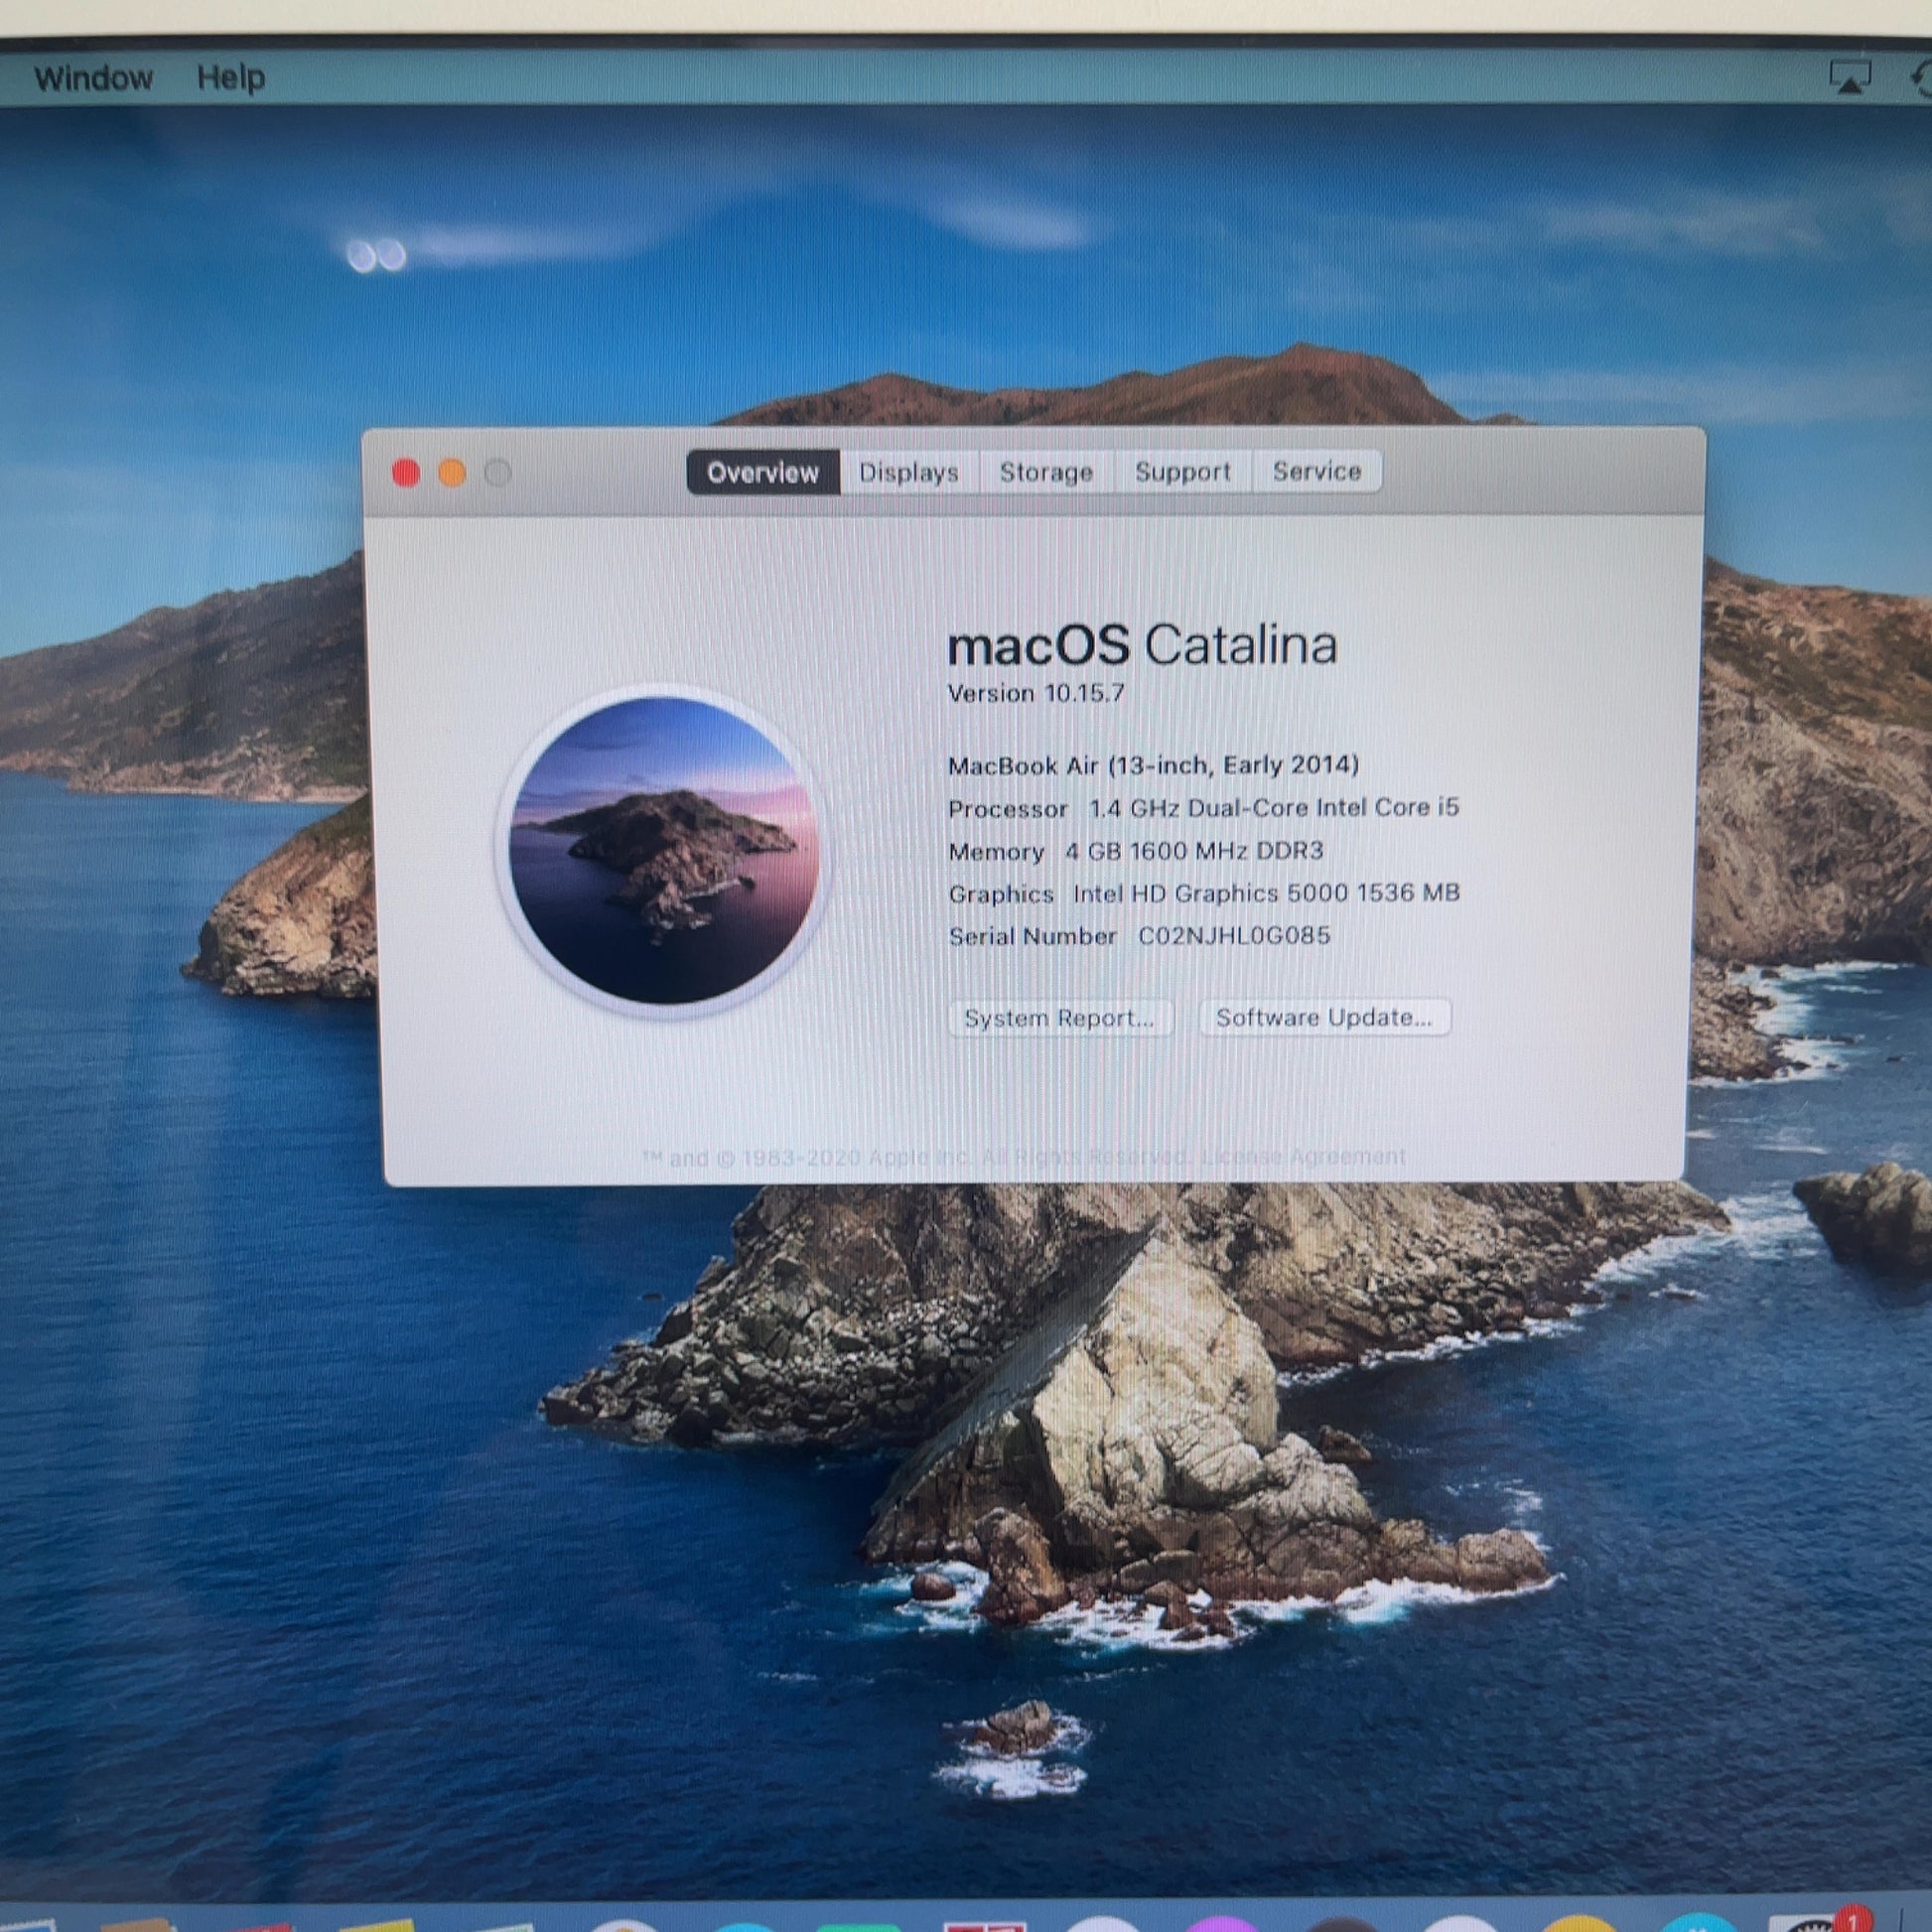Open the Window menu
Image resolution: width=1932 pixels, height=1932 pixels.
point(93,78)
